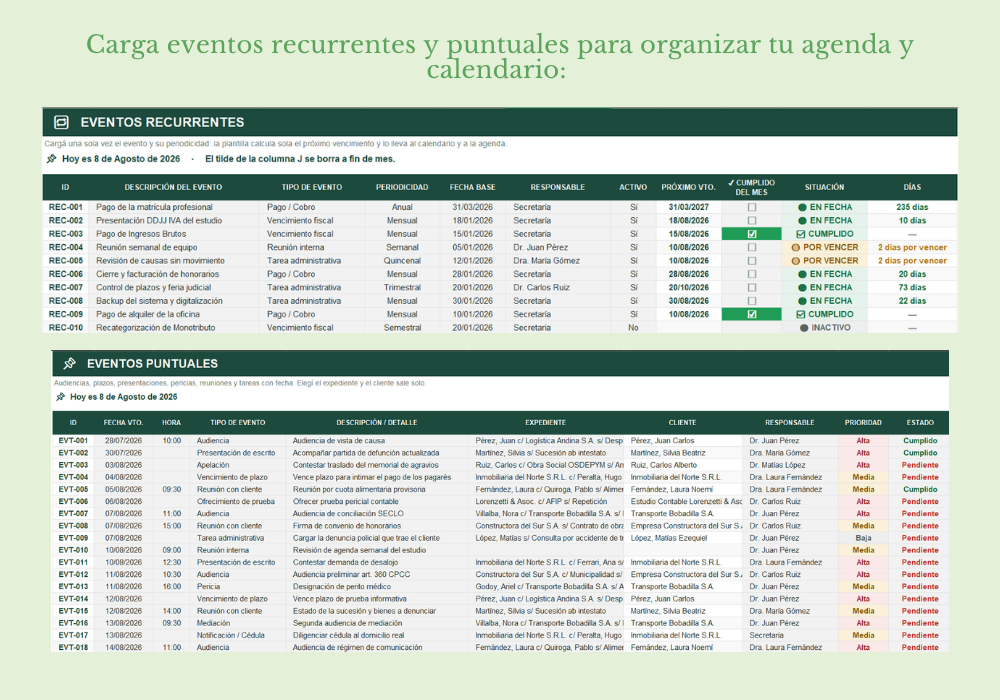Viewport: 1000px width, 700px height.
Task: Click the 'Prioridad' column header
Action: 863,423
